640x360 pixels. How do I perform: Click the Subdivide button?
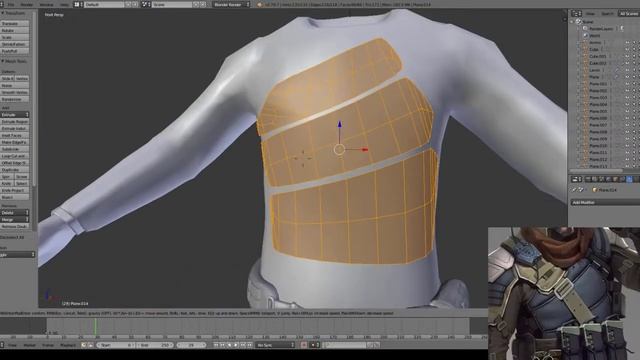coord(15,149)
